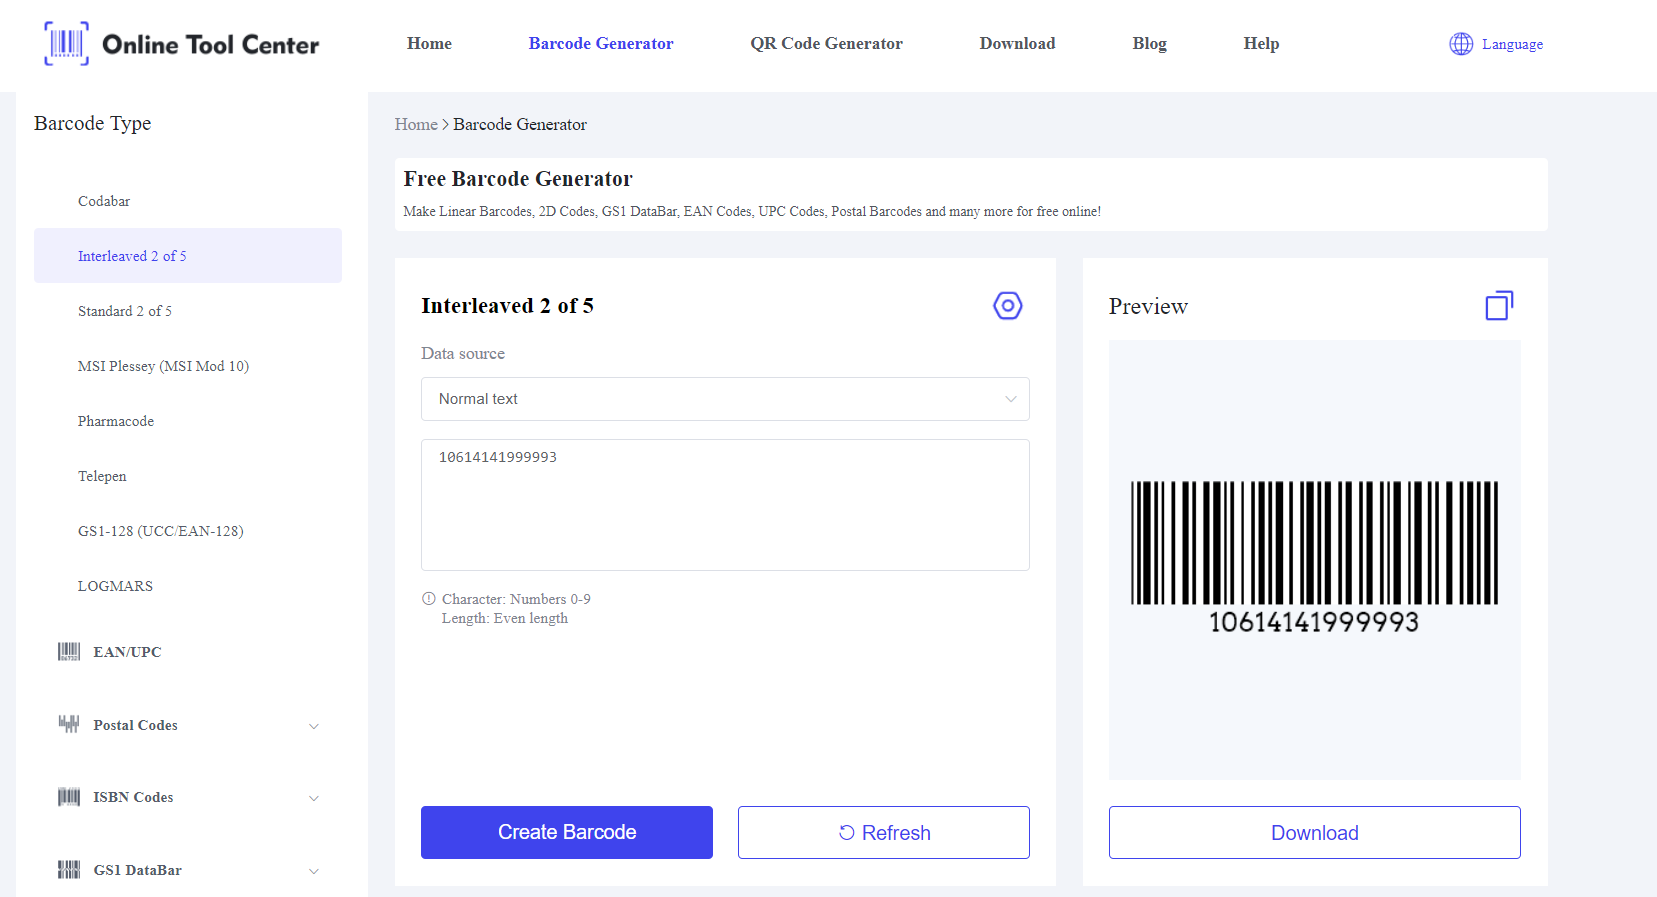Click the ISBN Codes barcode icon

tap(69, 797)
